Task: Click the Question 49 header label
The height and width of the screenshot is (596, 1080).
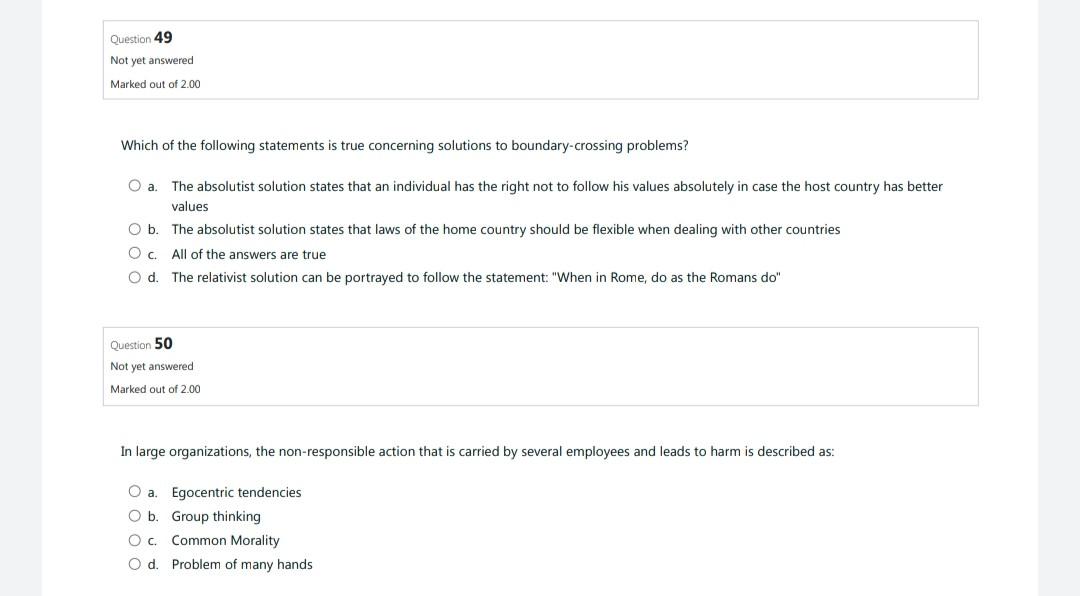Action: pos(141,38)
